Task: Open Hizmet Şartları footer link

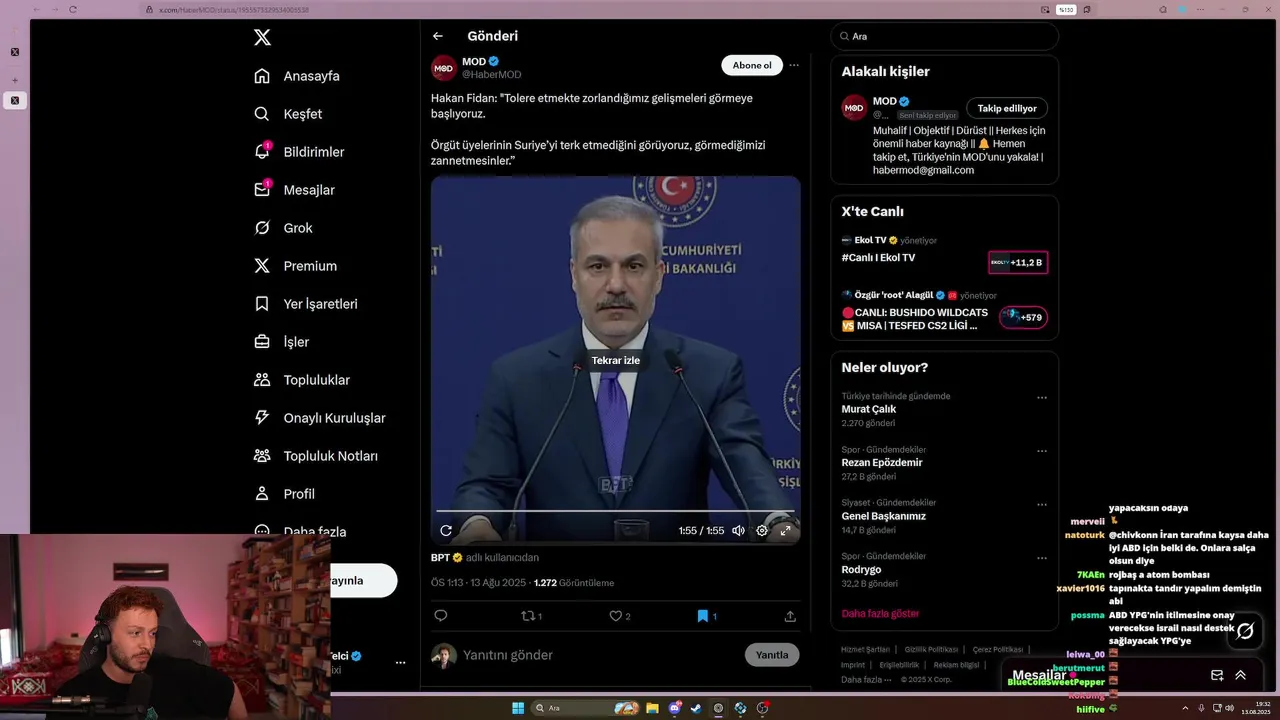Action: click(865, 649)
